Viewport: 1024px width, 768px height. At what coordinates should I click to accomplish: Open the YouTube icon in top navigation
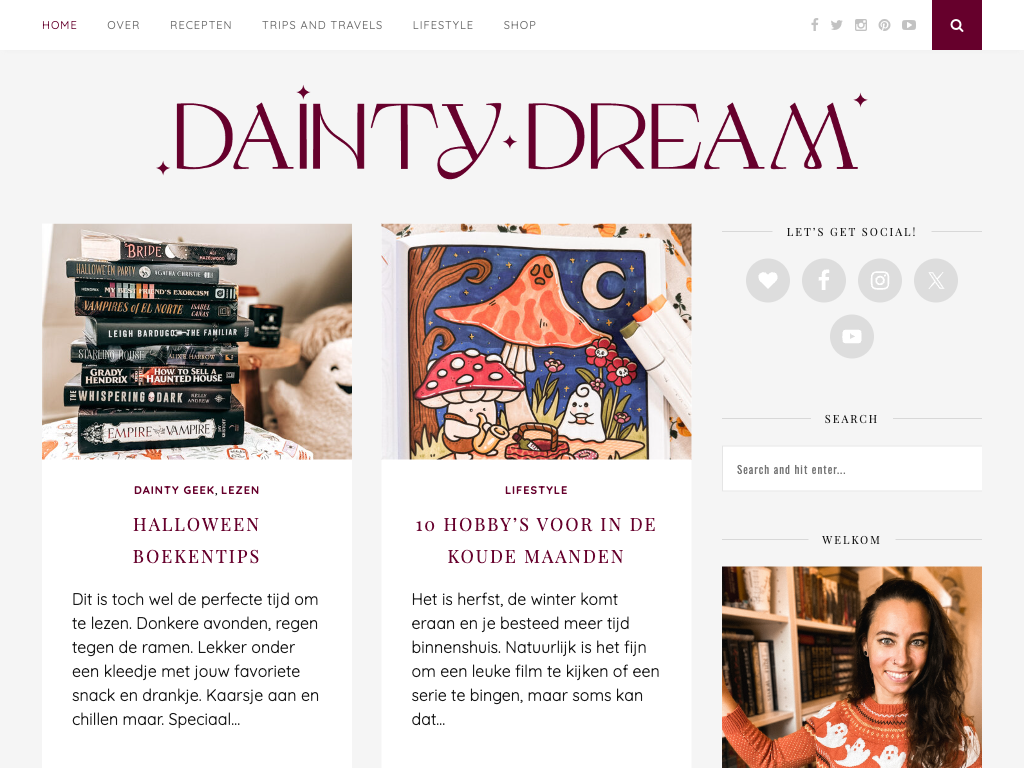coord(908,25)
